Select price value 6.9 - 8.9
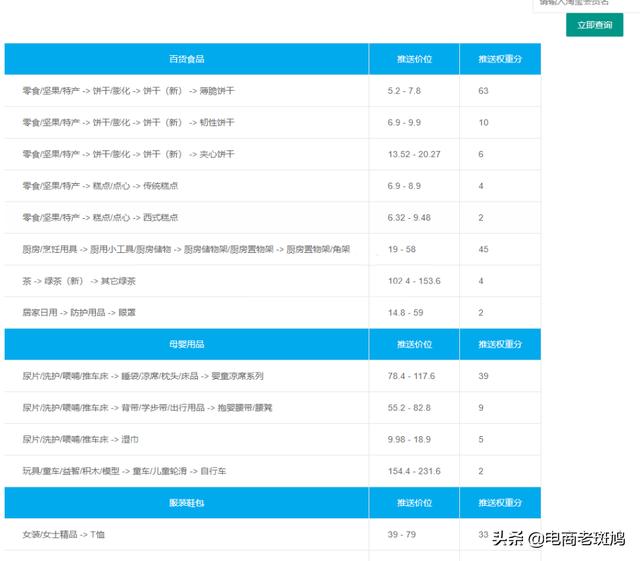This screenshot has height=561, width=640. tap(404, 186)
